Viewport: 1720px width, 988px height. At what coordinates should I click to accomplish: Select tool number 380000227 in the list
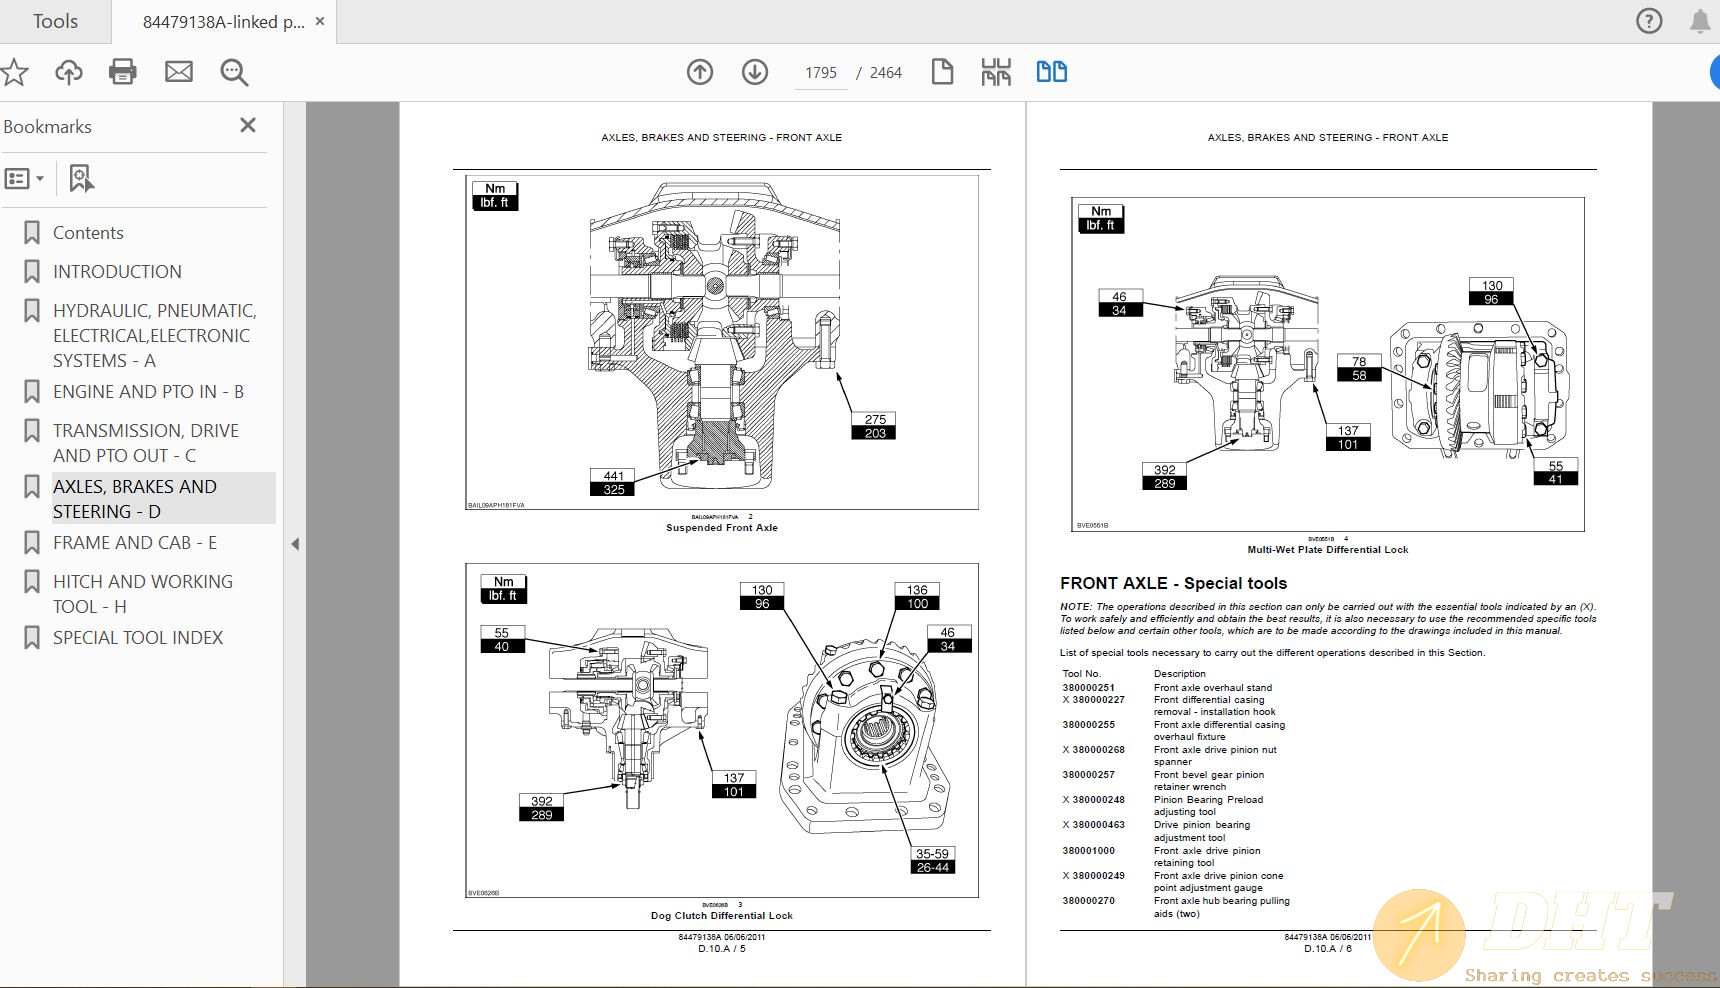click(x=1098, y=700)
